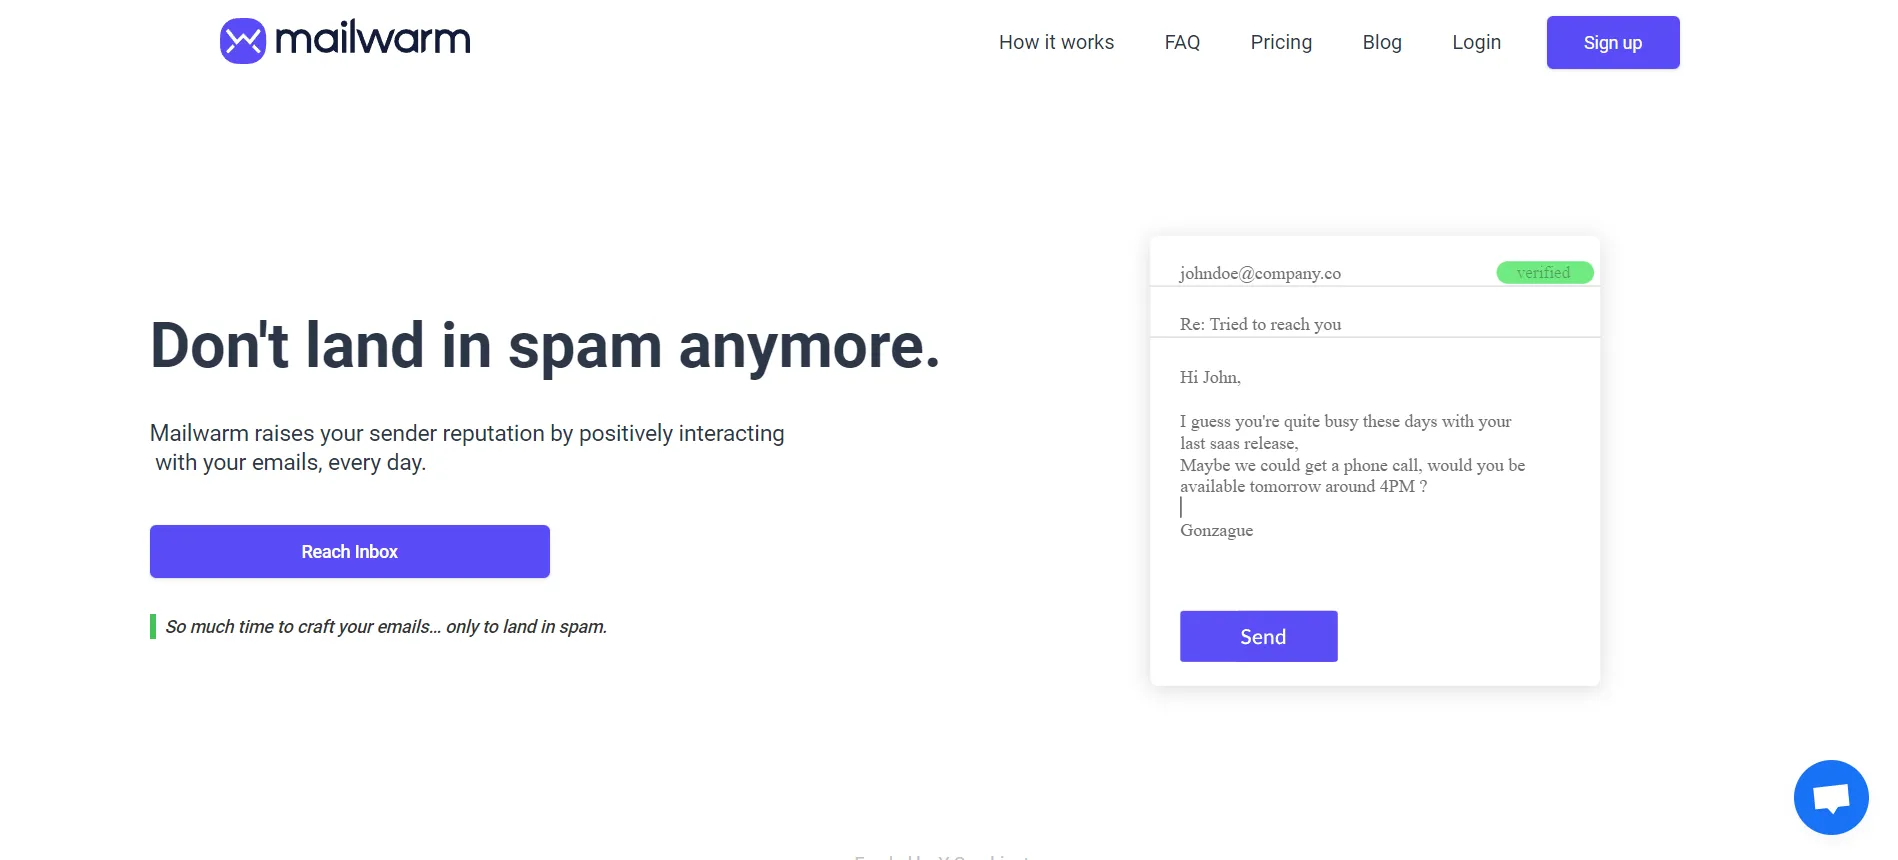The height and width of the screenshot is (860, 1898).
Task: Click the Reach Inbox button
Action: pos(350,551)
